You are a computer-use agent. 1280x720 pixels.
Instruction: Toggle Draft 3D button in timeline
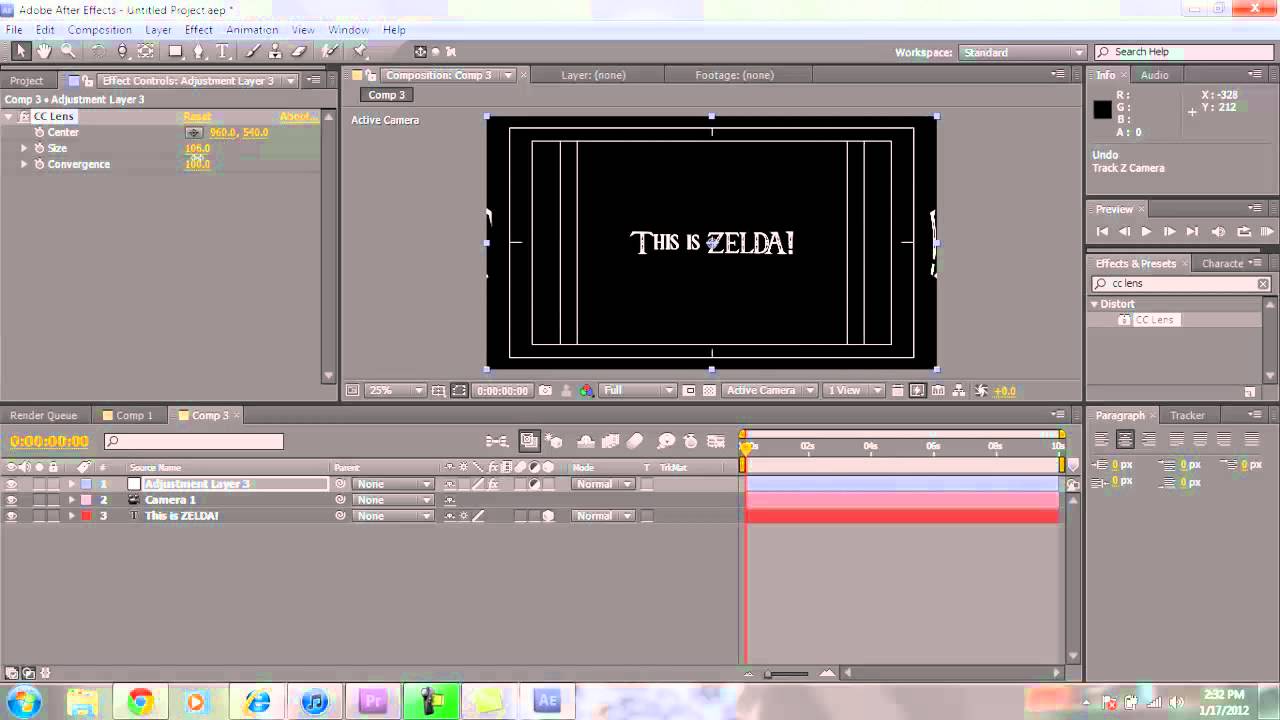pyautogui.click(x=555, y=441)
